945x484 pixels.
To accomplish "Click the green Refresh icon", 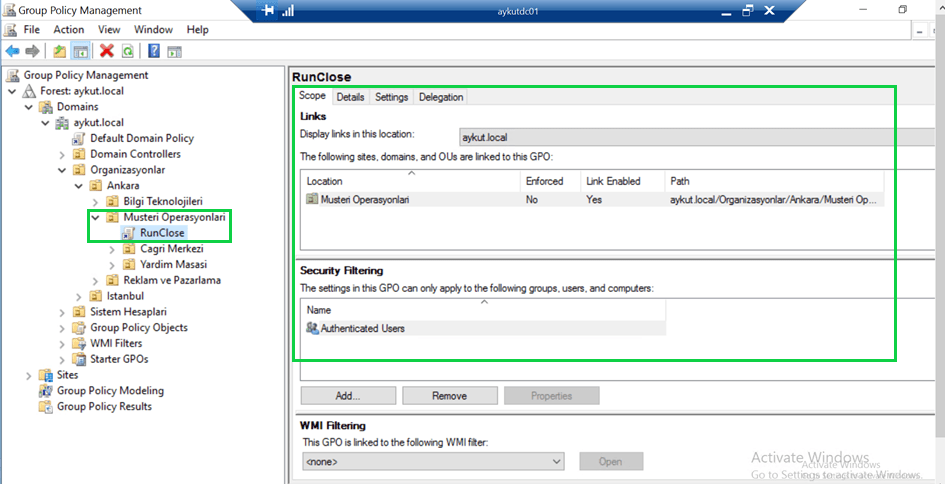I will point(127,51).
